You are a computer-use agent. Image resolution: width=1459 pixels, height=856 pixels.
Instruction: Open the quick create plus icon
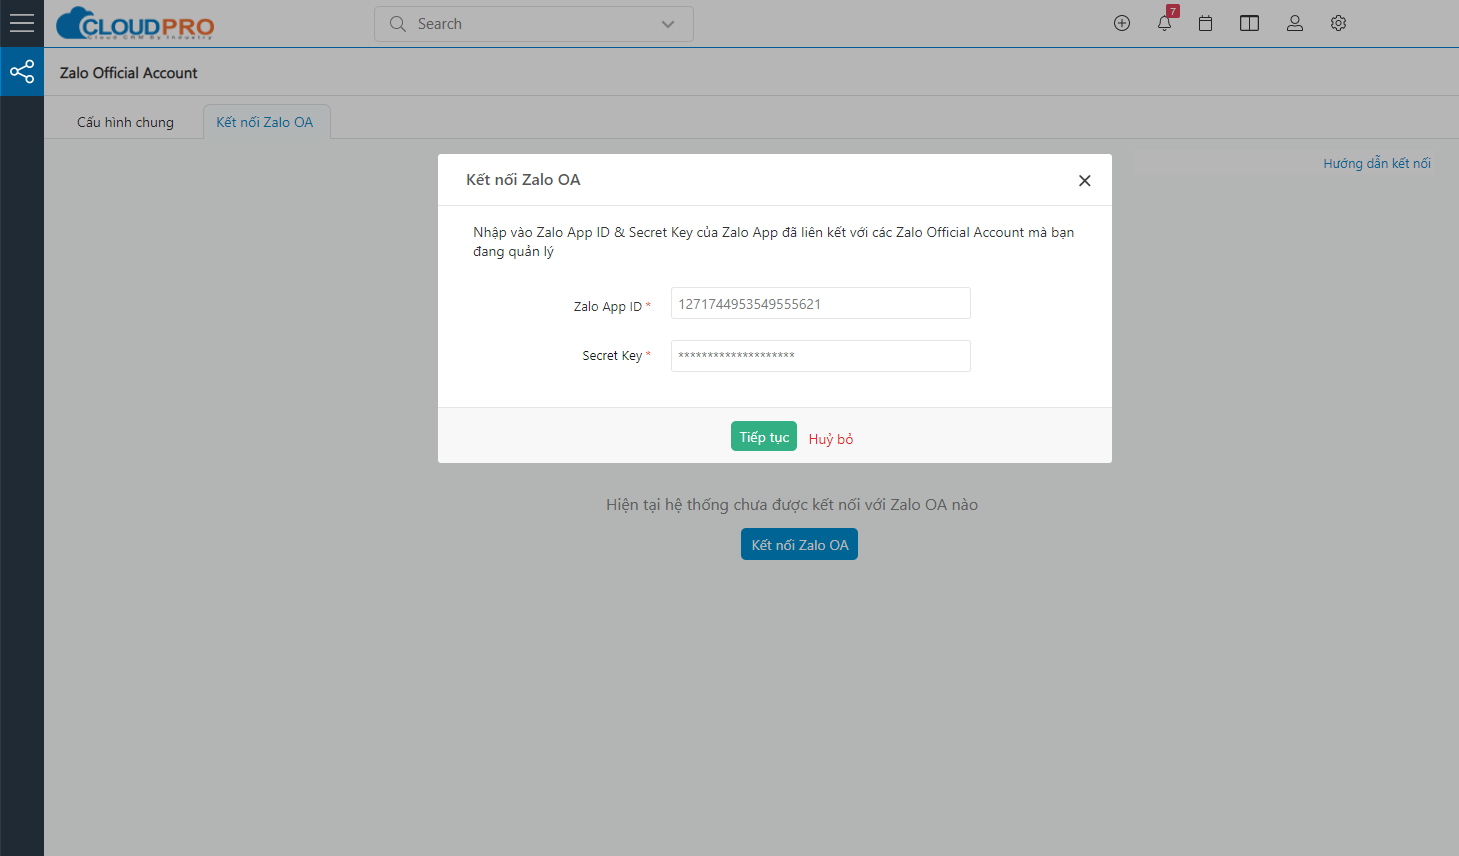click(1122, 23)
